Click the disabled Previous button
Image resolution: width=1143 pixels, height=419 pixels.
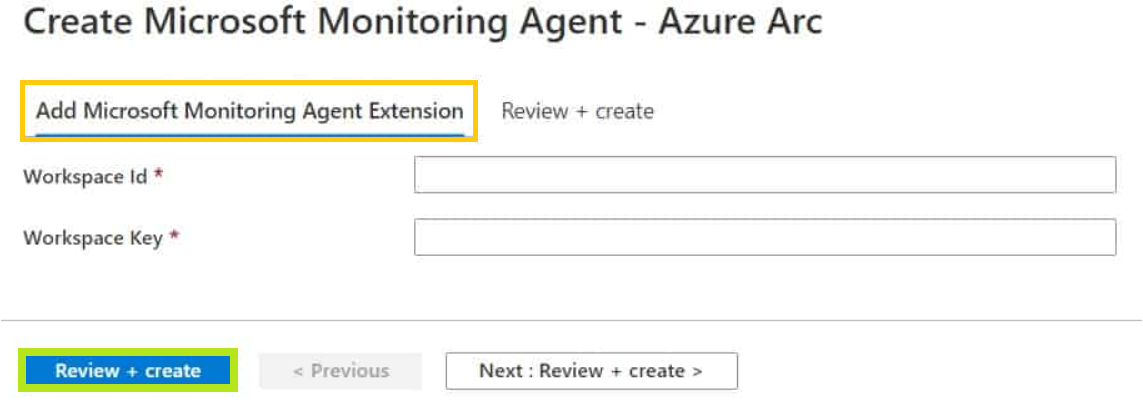click(340, 371)
